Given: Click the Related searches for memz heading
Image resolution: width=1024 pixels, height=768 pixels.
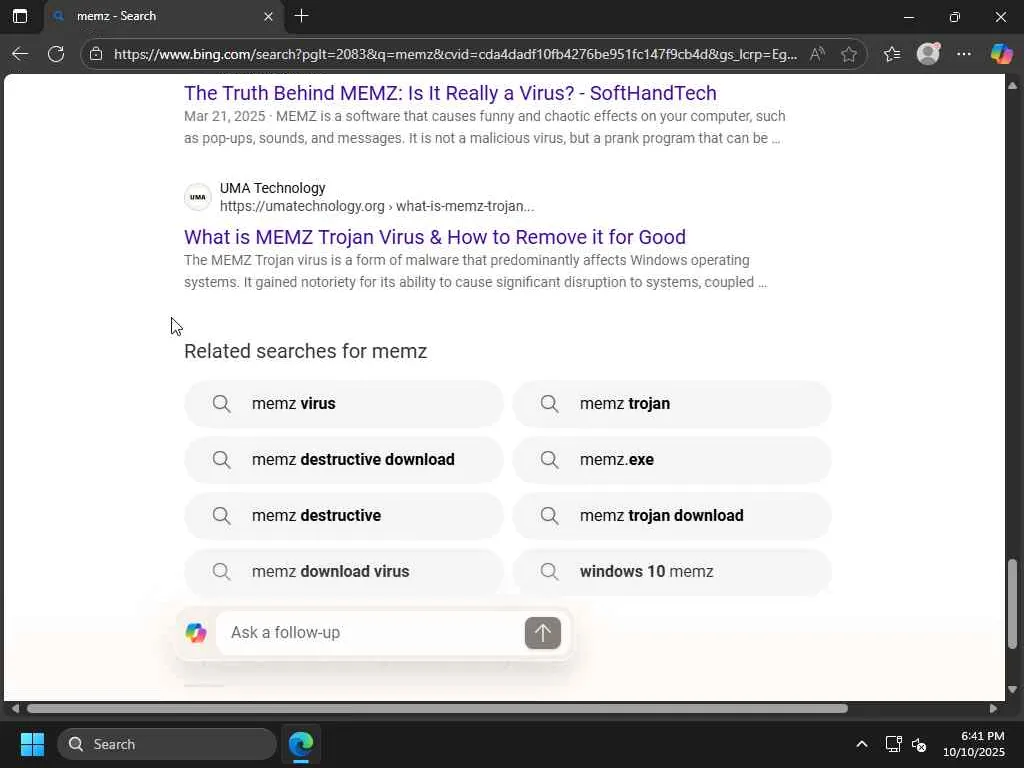Looking at the screenshot, I should click(306, 351).
